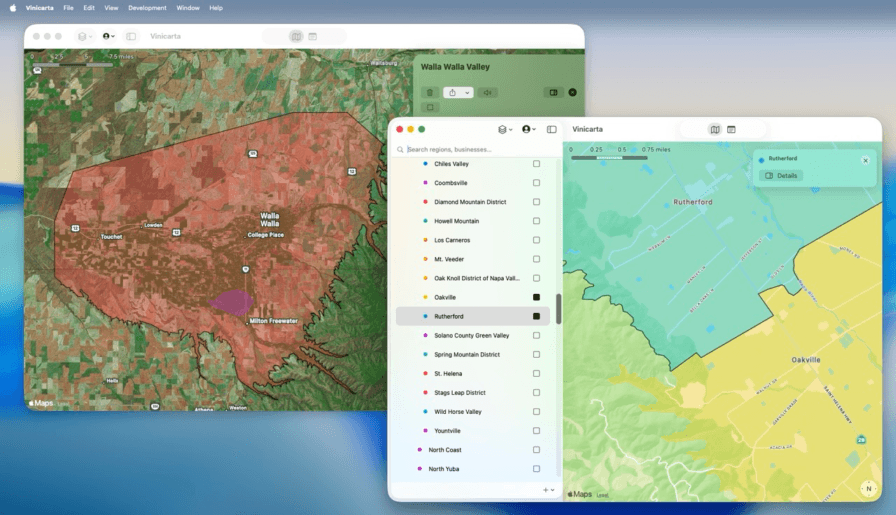Click Route 29 highway shield on front map
Viewport: 896px width, 515px height.
pos(861,440)
